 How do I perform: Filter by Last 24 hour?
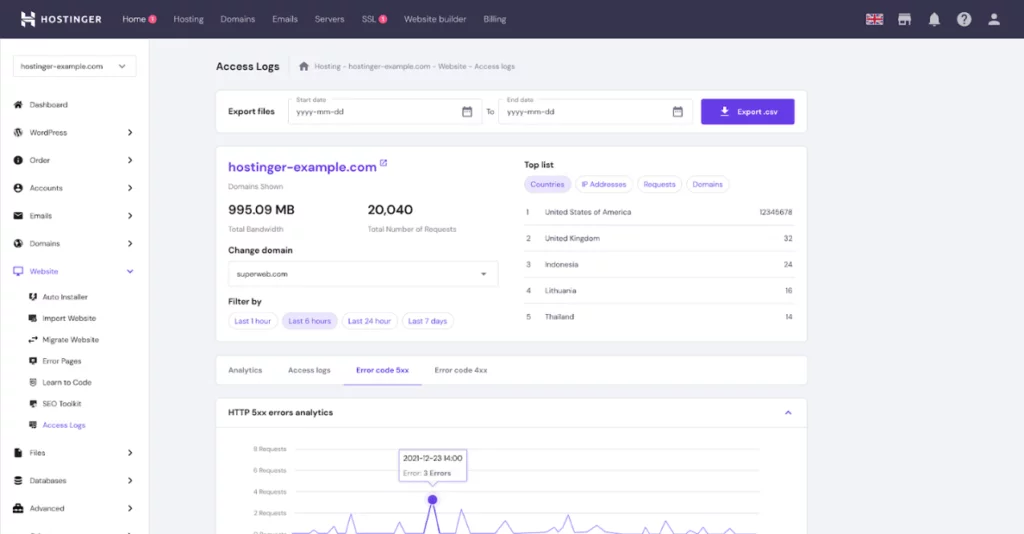369,321
